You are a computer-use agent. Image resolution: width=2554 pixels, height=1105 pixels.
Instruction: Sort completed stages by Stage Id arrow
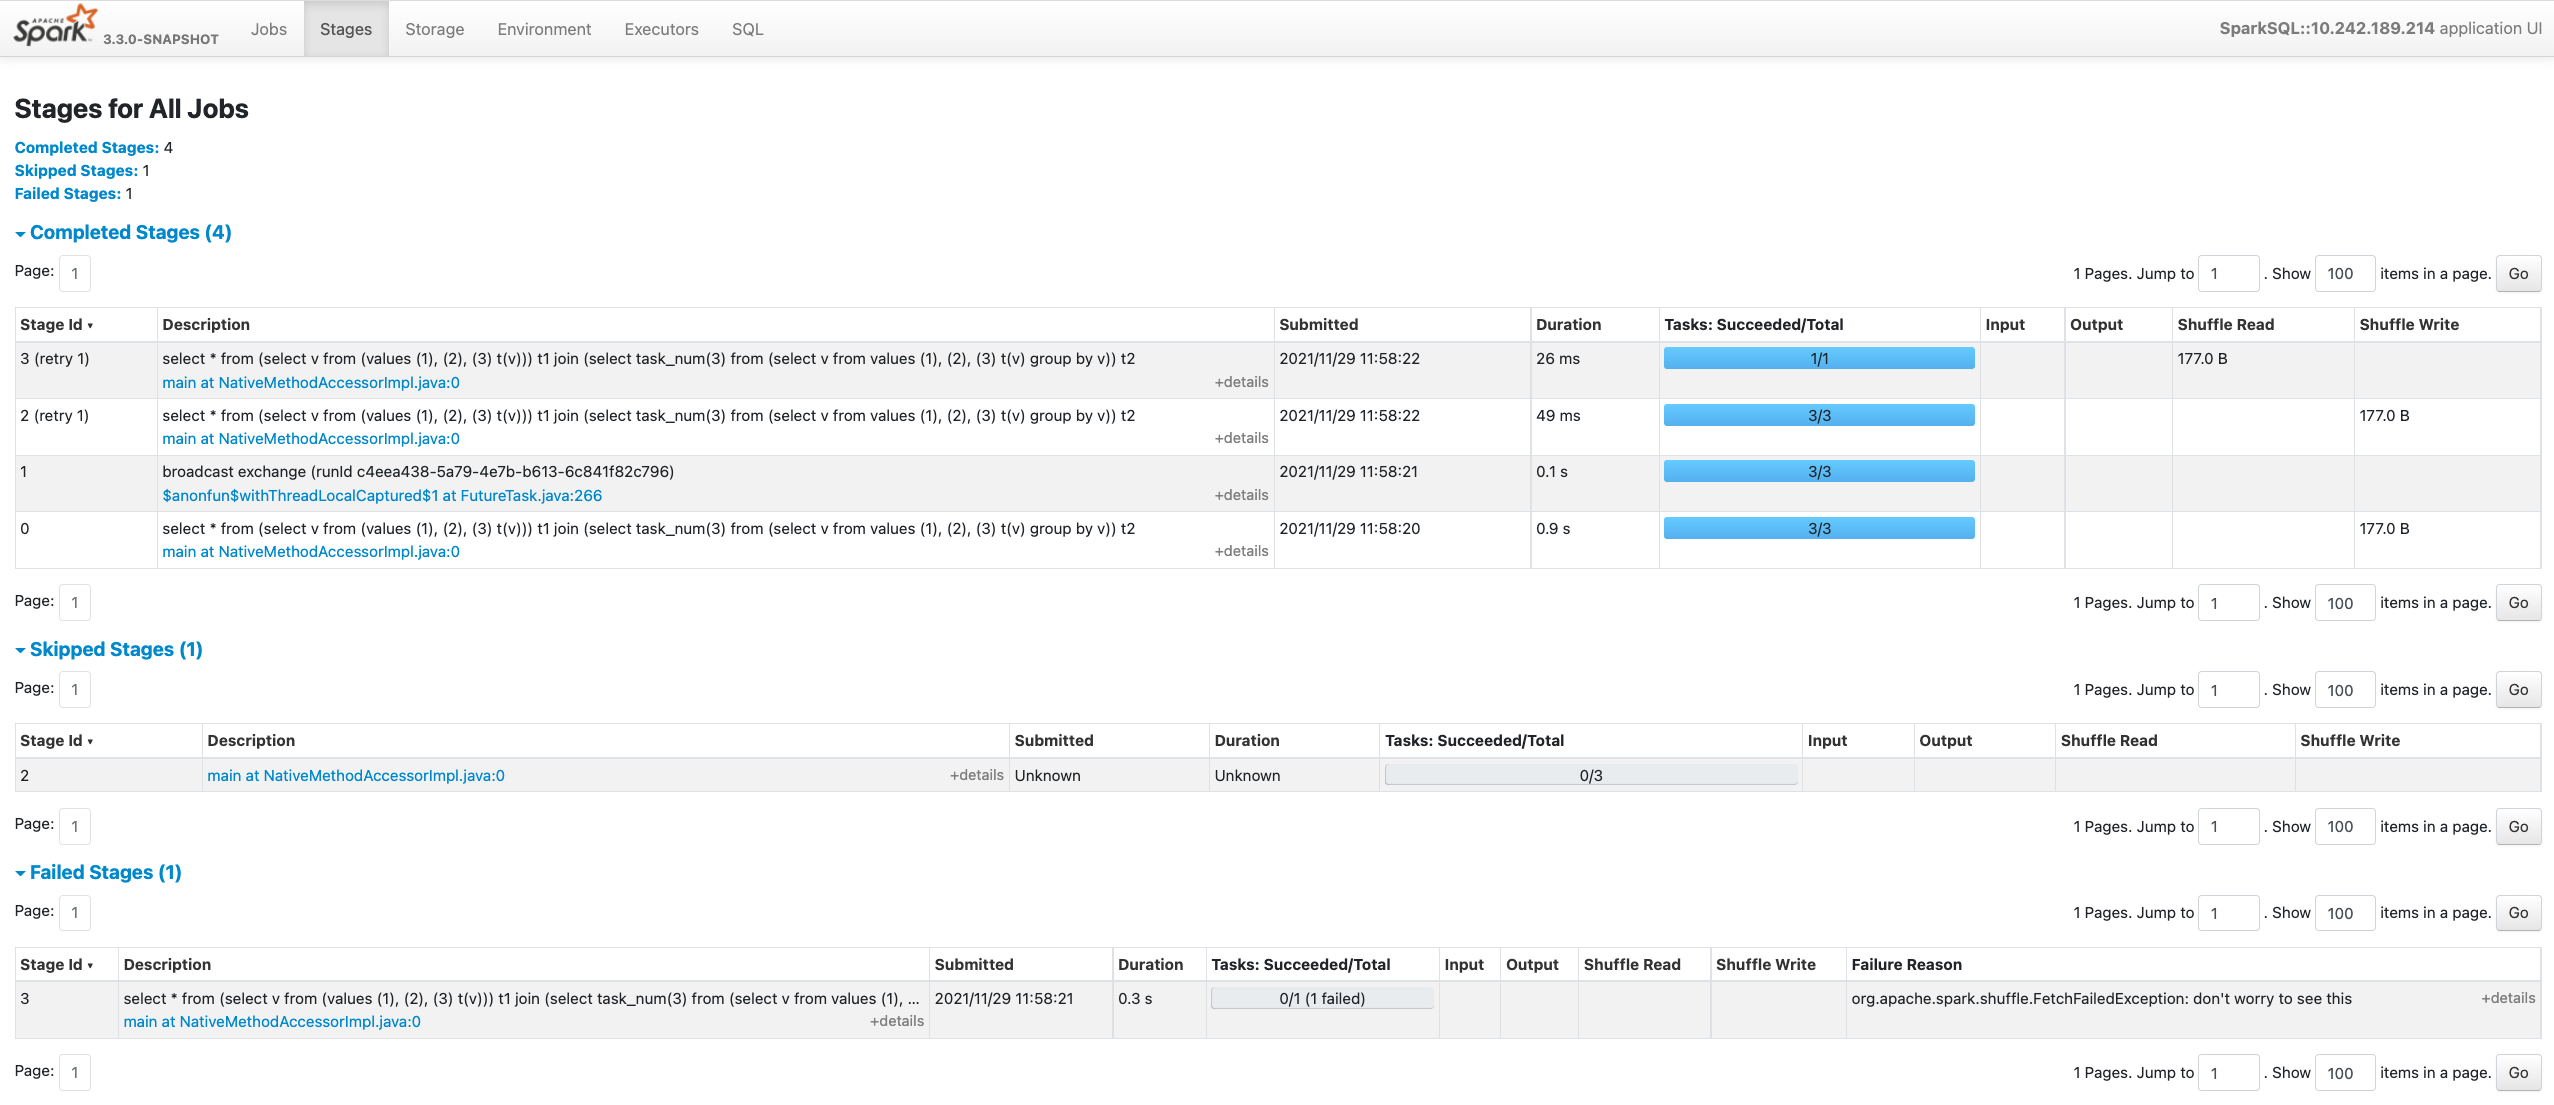(x=90, y=325)
